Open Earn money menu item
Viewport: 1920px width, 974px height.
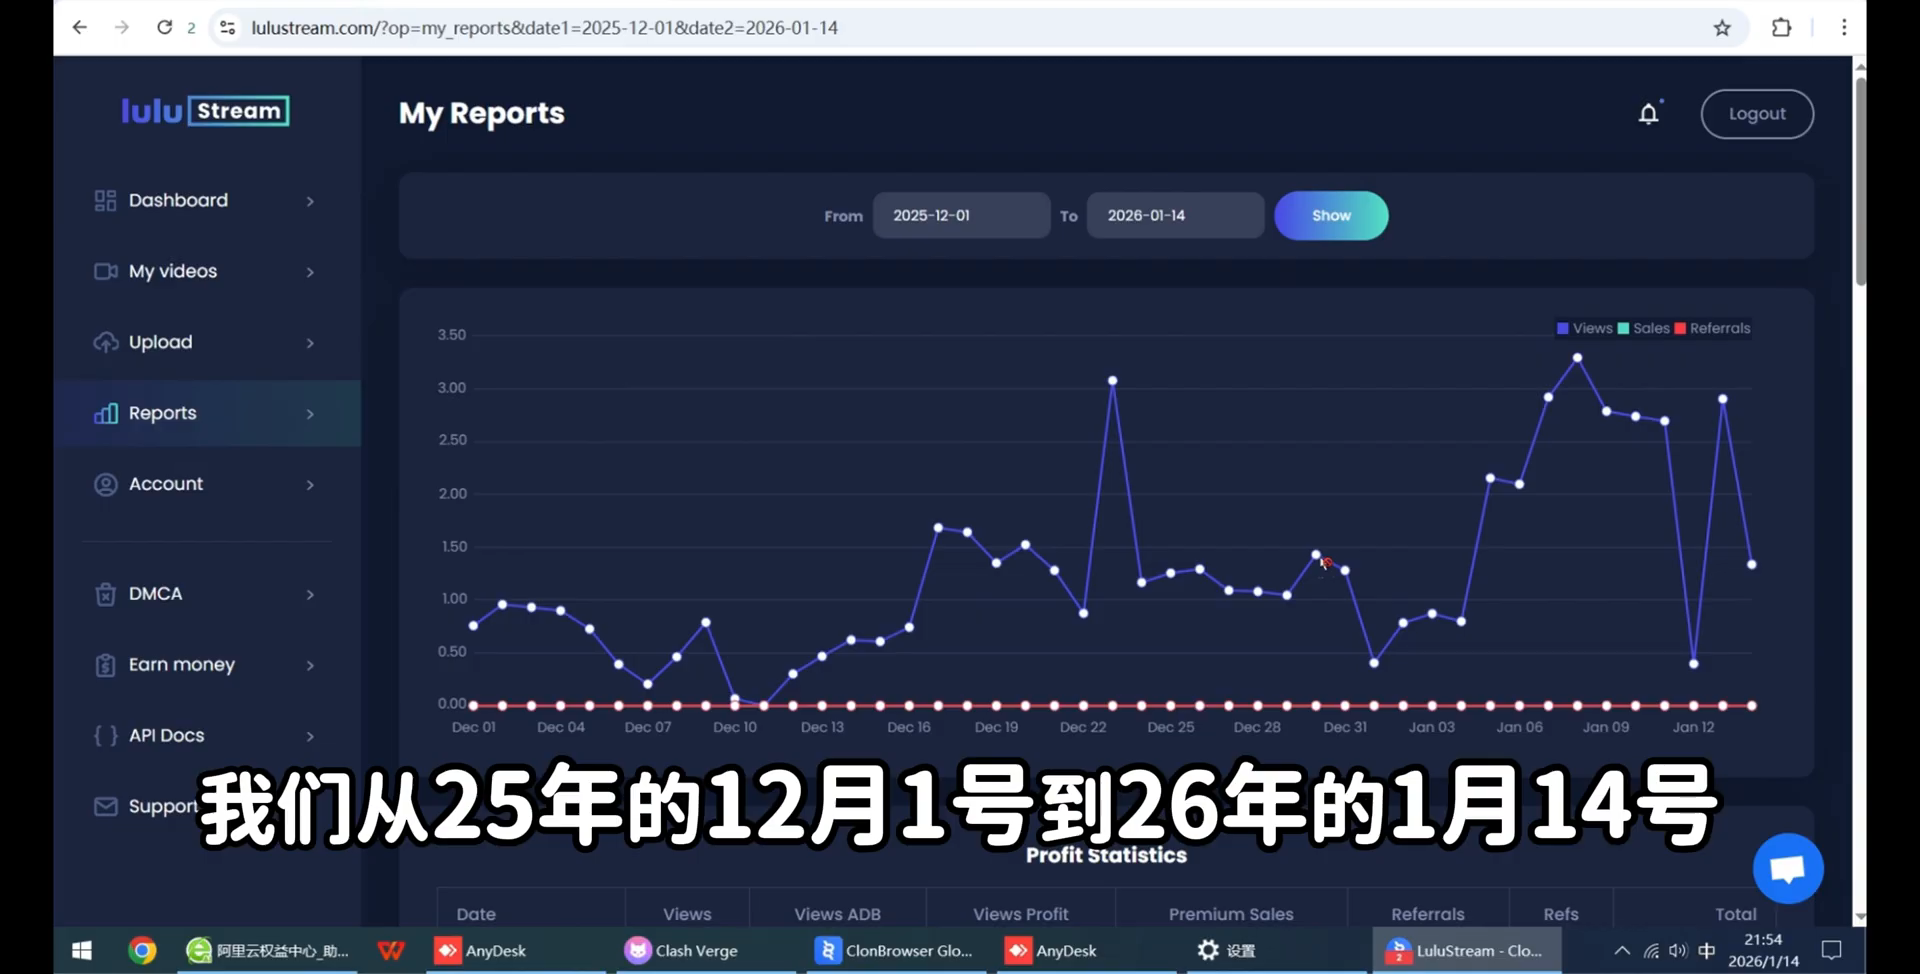[x=207, y=665]
